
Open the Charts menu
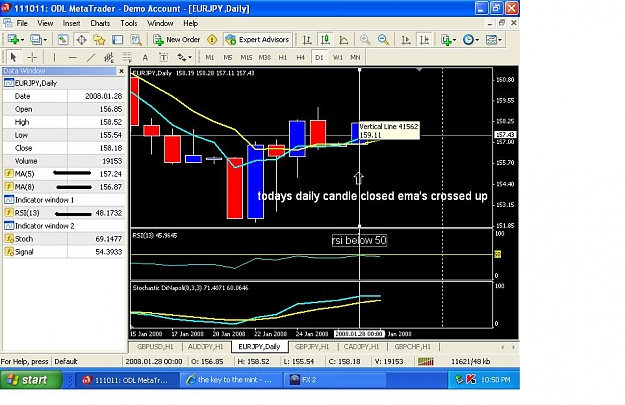point(100,24)
